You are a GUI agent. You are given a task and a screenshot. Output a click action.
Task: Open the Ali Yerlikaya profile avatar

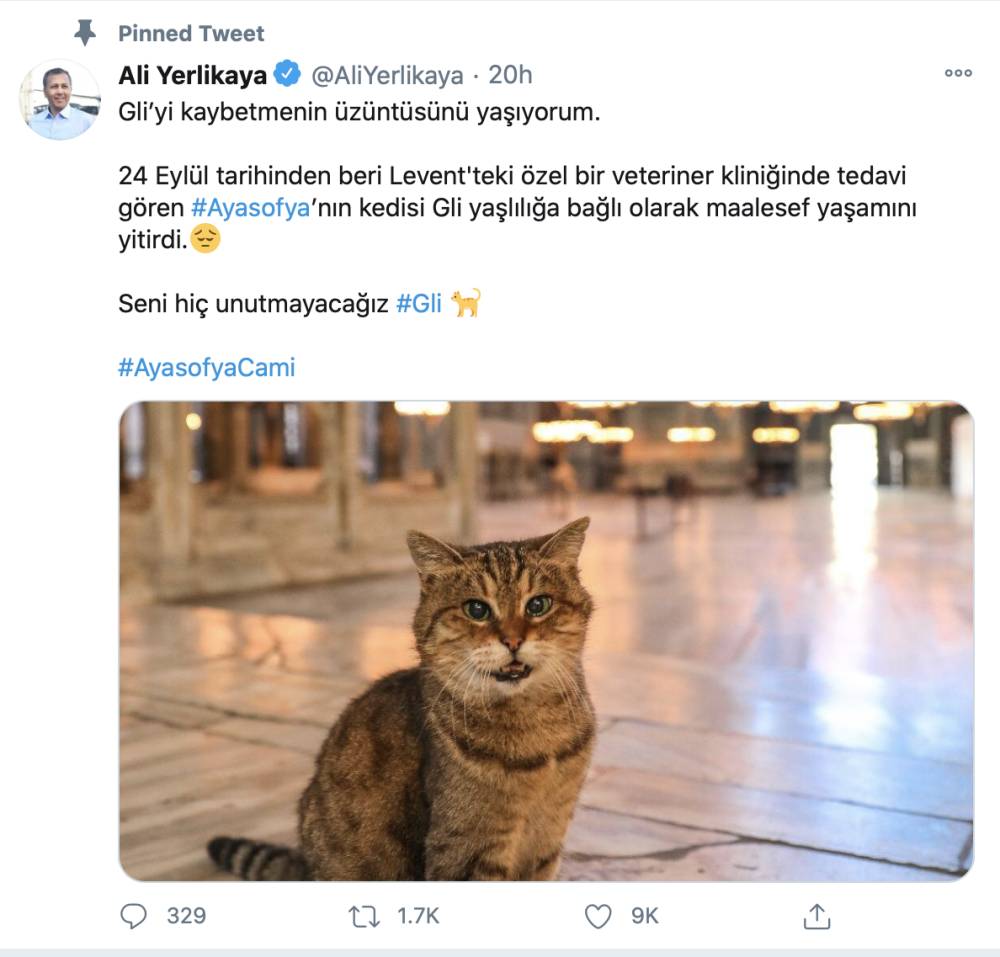click(60, 100)
